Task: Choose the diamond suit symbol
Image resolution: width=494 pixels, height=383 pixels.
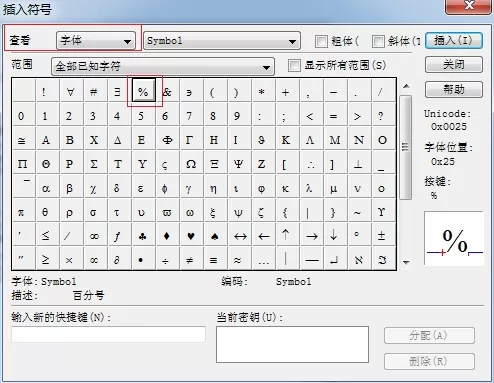Action: (x=167, y=236)
